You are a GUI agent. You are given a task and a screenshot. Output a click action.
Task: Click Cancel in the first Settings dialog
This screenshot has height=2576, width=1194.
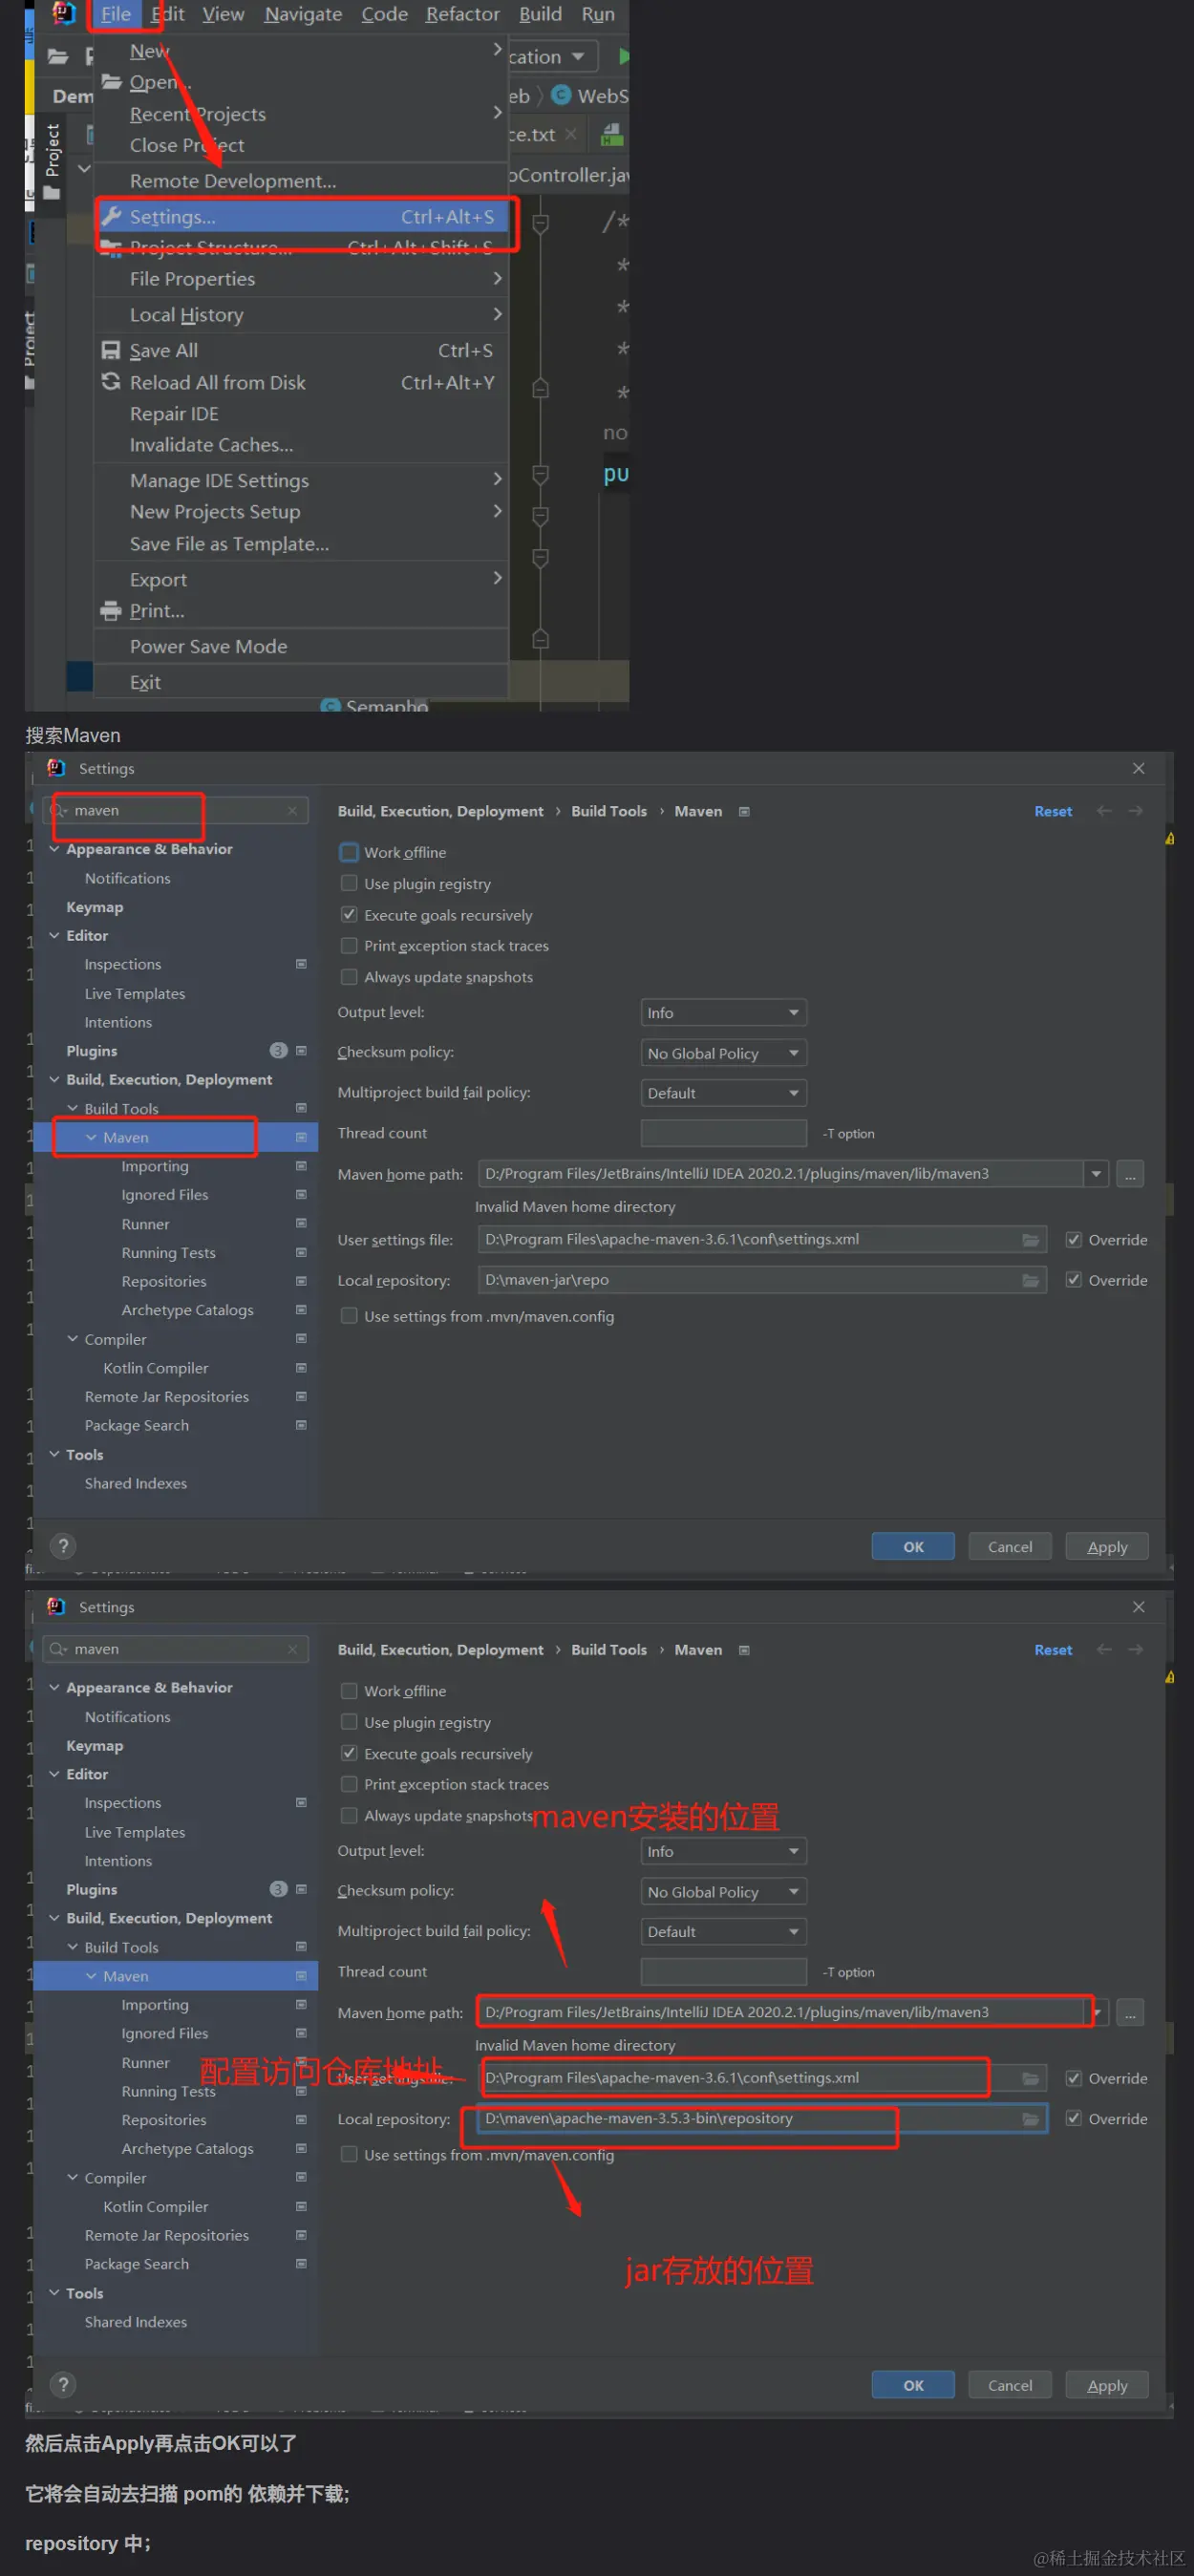click(1010, 1547)
